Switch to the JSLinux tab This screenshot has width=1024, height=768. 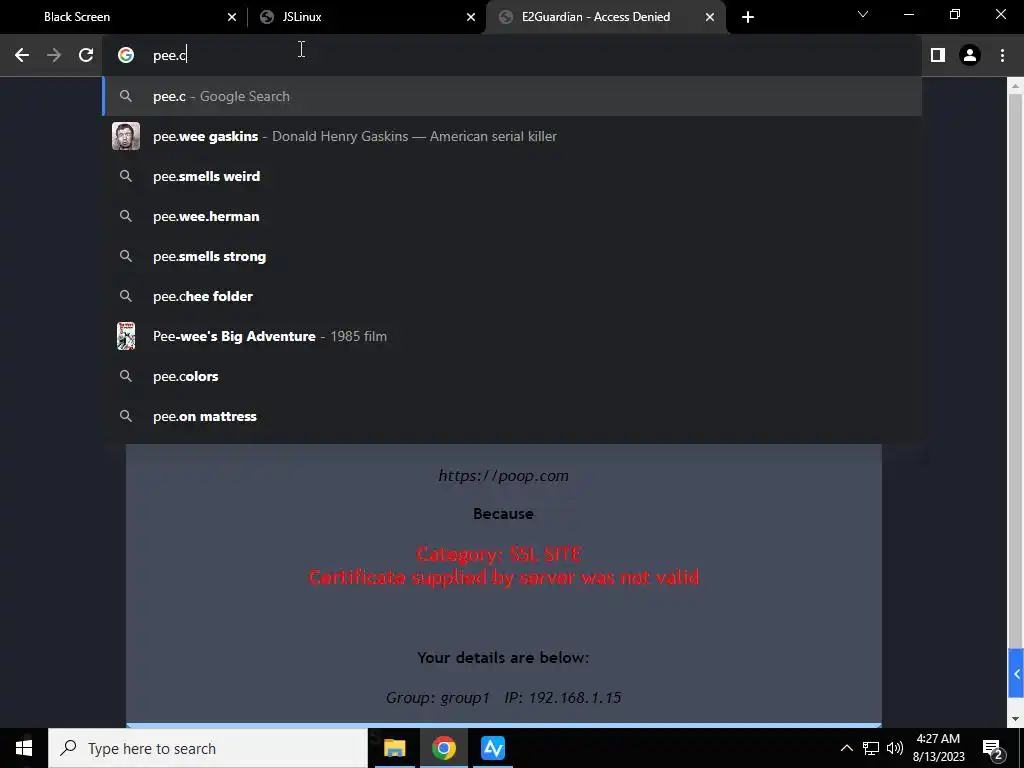click(x=366, y=17)
